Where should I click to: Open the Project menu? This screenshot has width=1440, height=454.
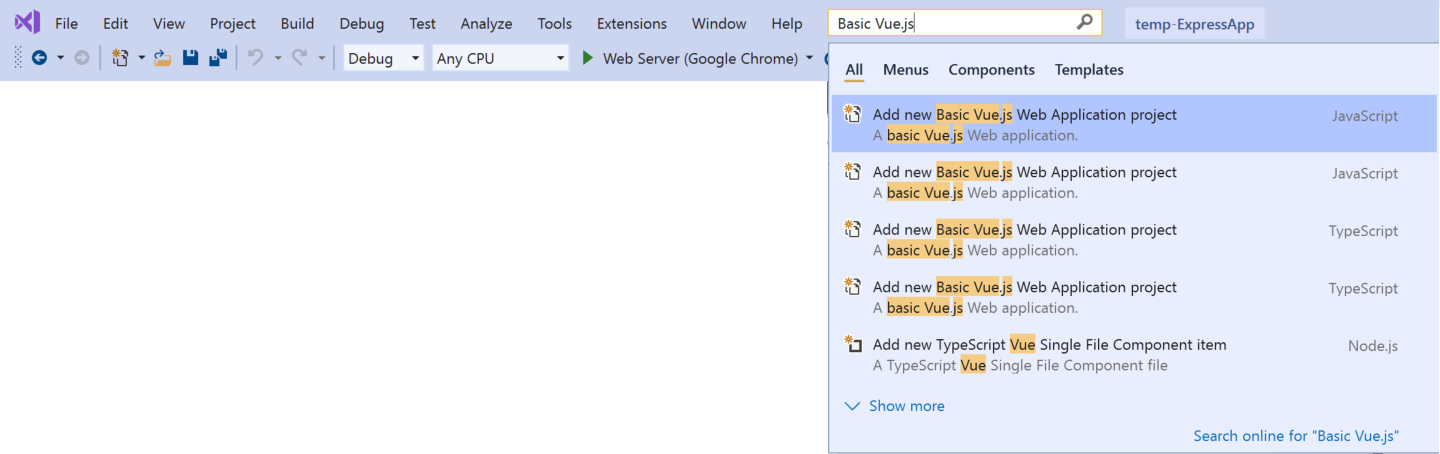[x=233, y=23]
